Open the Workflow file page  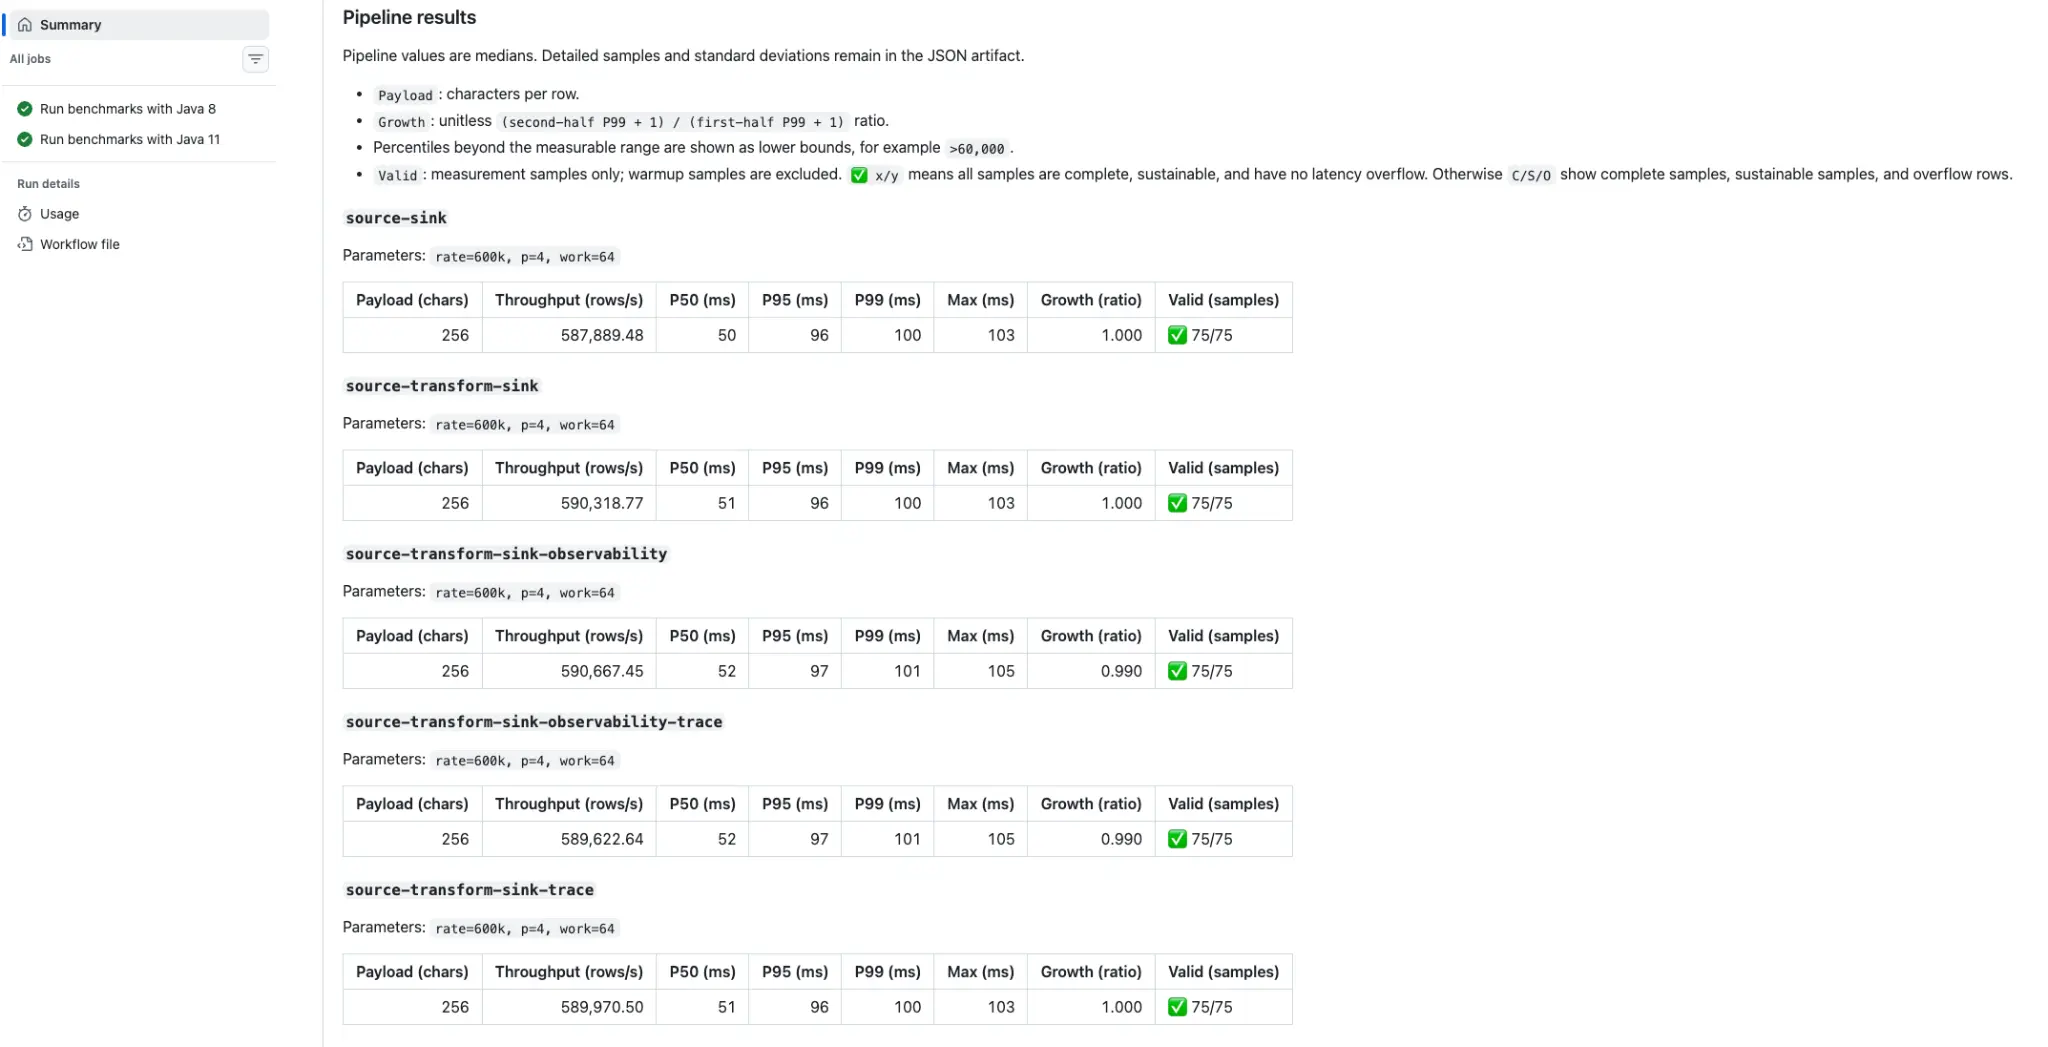pos(80,244)
